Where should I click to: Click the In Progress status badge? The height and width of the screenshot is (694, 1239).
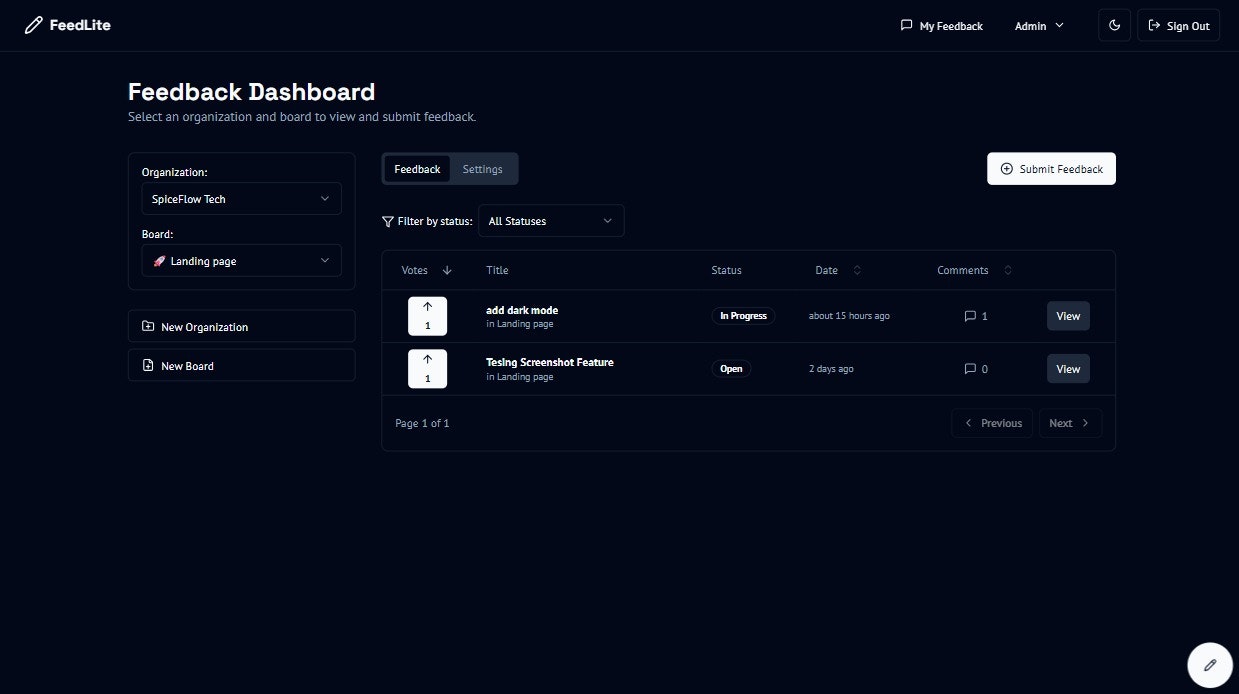[x=743, y=316]
